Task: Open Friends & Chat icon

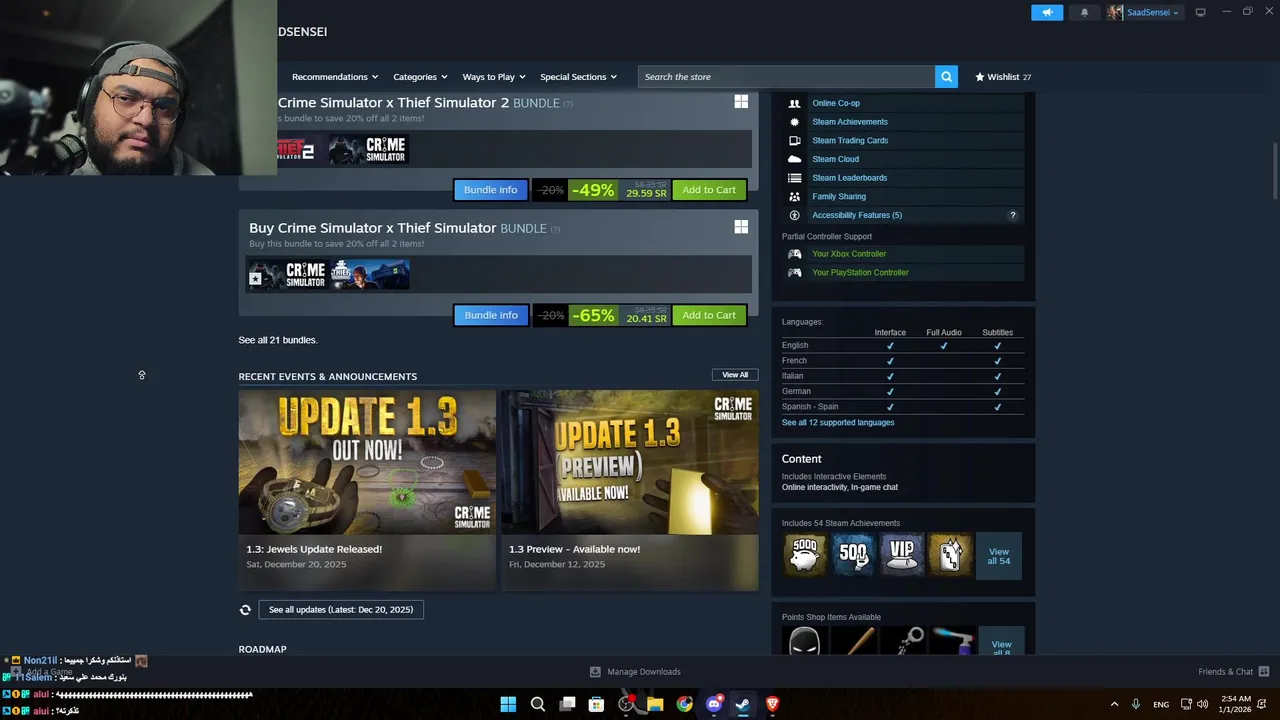Action: pos(1263,672)
